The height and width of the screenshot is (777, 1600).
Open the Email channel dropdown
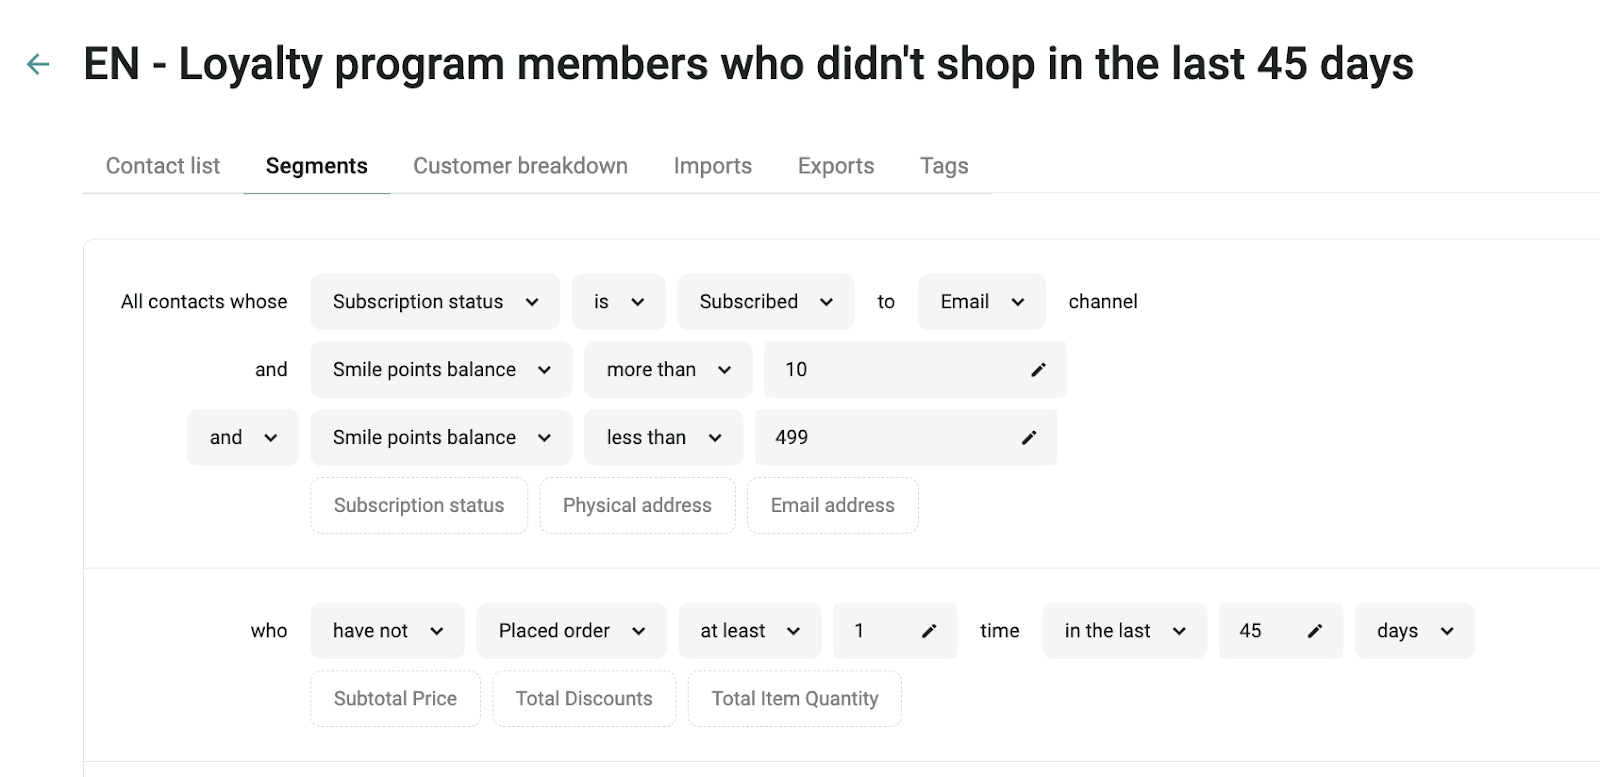pyautogui.click(x=982, y=302)
